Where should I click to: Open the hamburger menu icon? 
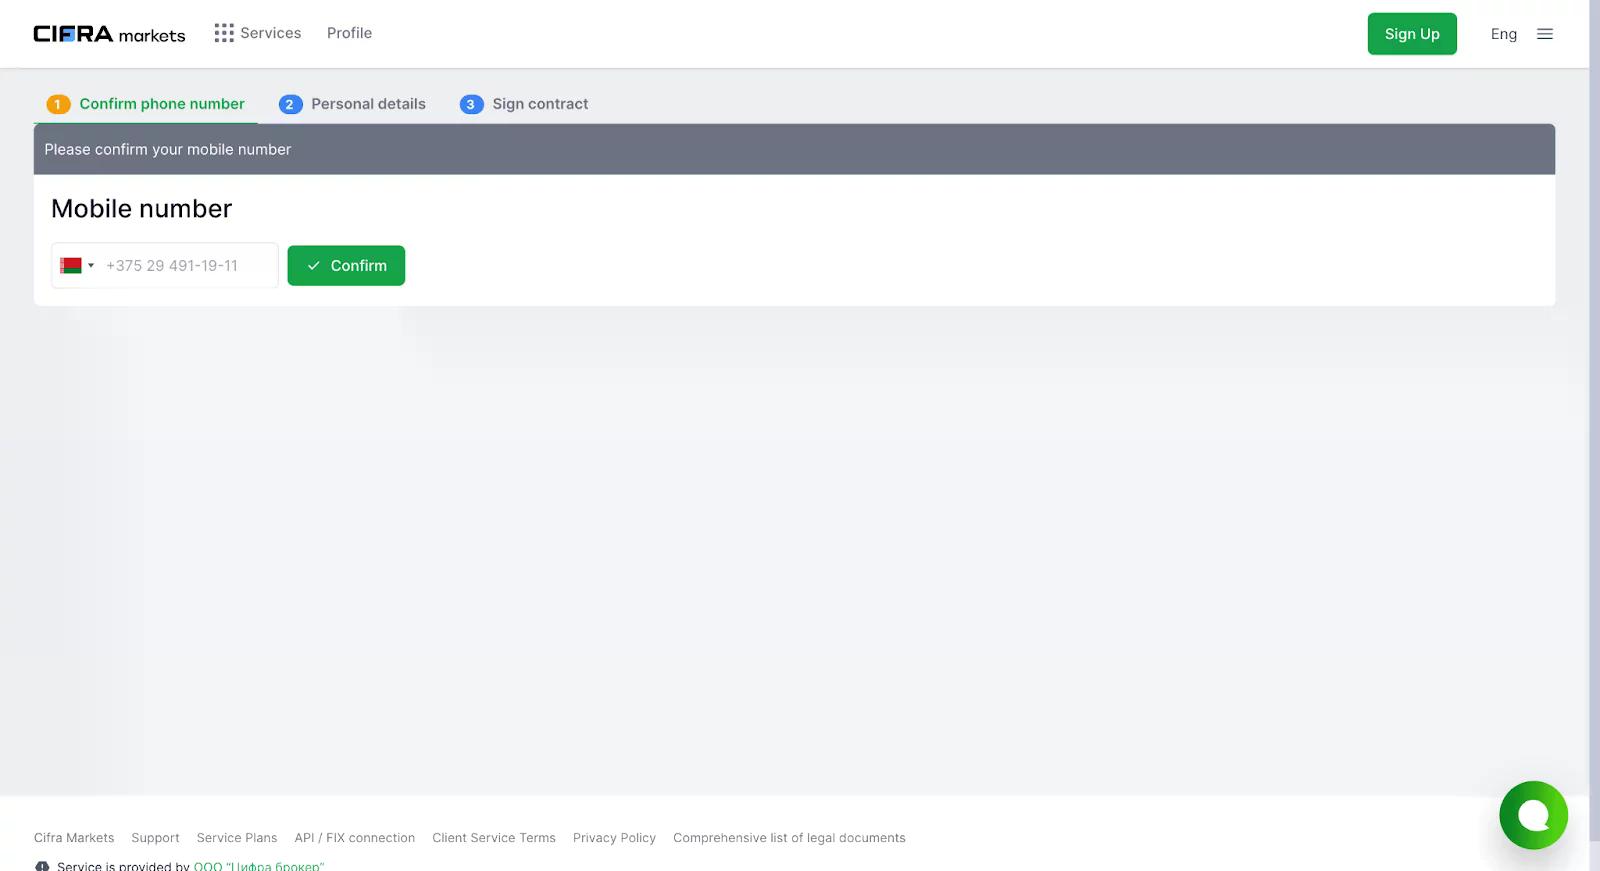(1544, 34)
